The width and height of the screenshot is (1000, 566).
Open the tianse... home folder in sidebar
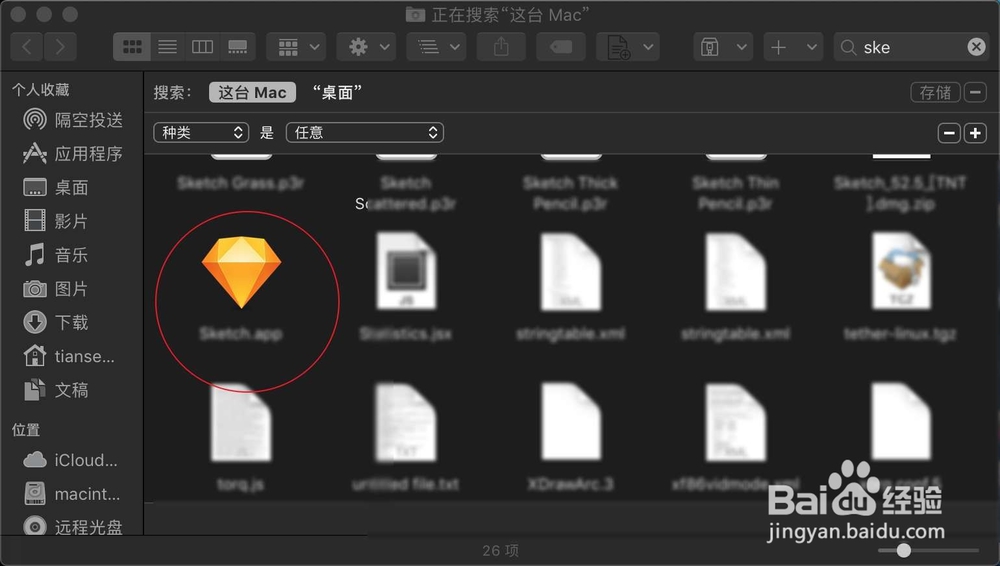[69, 356]
